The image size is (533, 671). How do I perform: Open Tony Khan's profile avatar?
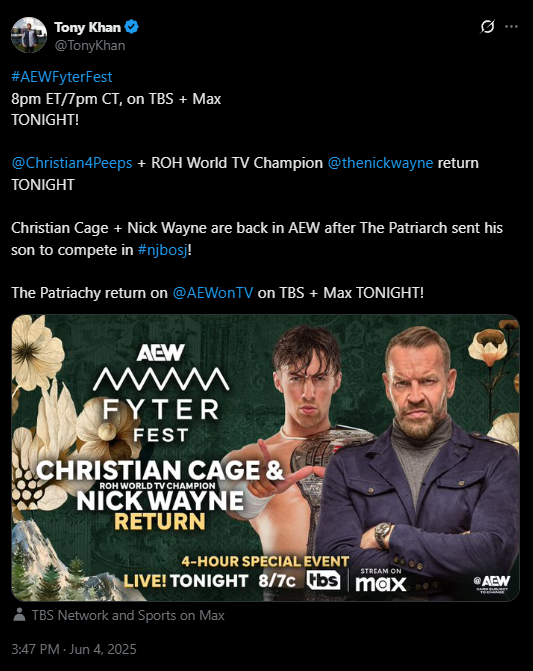pos(29,35)
